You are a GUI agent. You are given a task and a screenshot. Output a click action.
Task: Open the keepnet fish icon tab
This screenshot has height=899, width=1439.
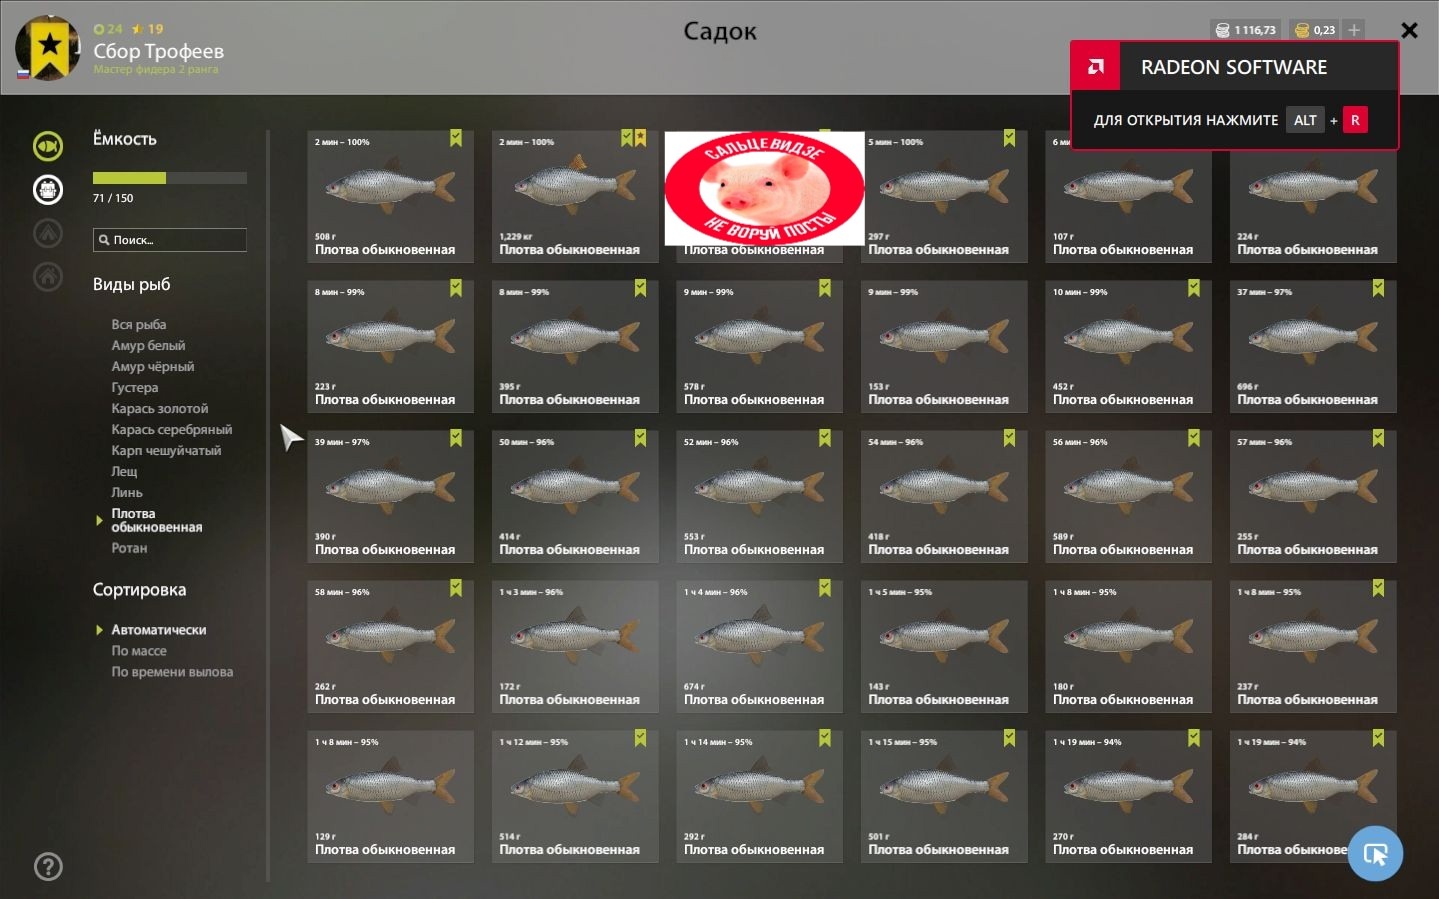(48, 146)
